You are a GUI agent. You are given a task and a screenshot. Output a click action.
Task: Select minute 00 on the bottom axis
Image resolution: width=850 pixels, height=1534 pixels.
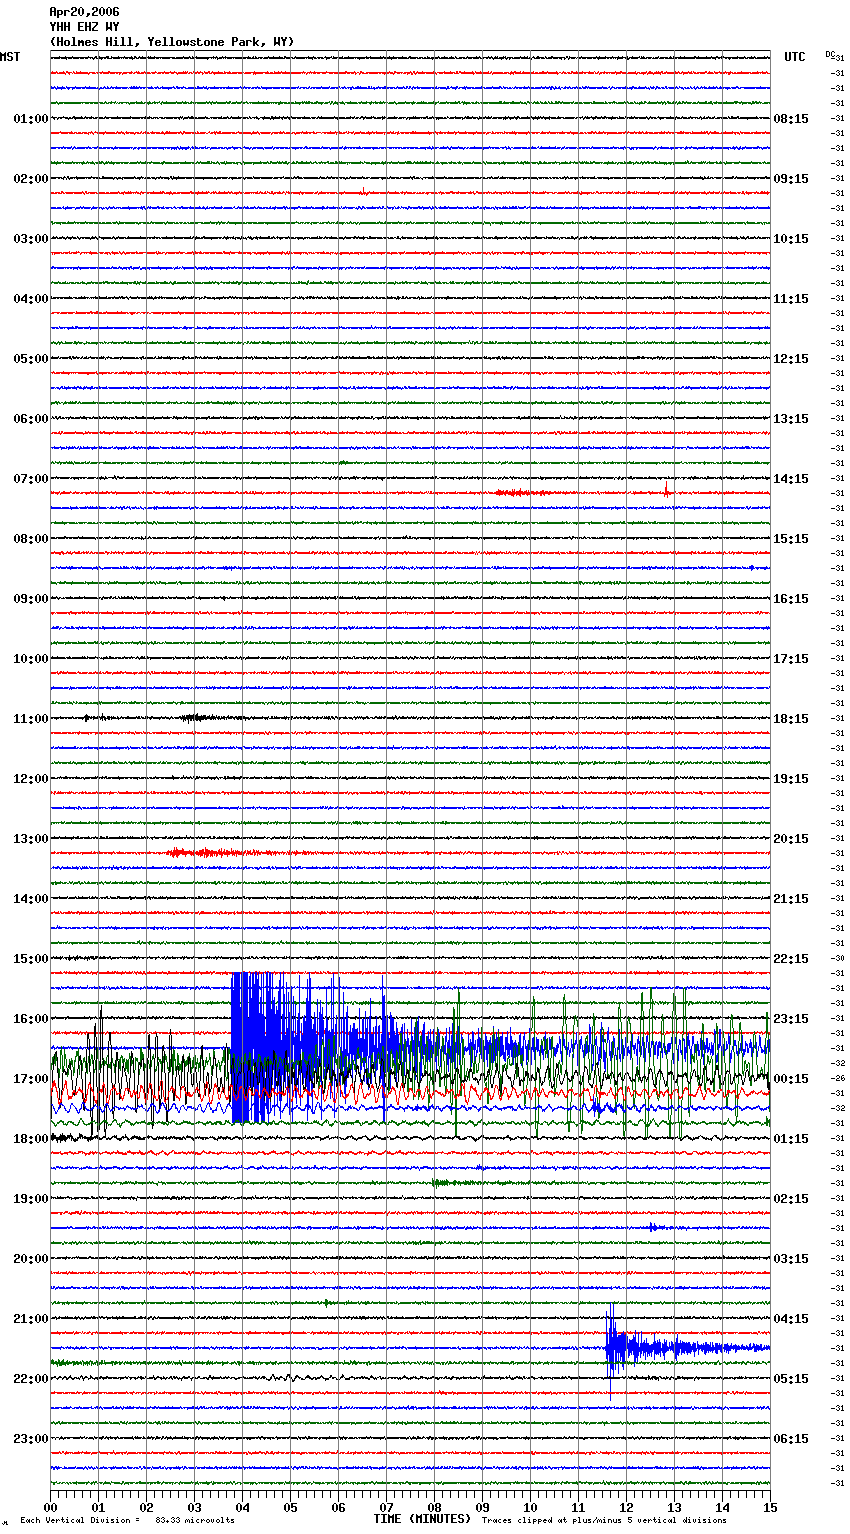click(x=51, y=1507)
